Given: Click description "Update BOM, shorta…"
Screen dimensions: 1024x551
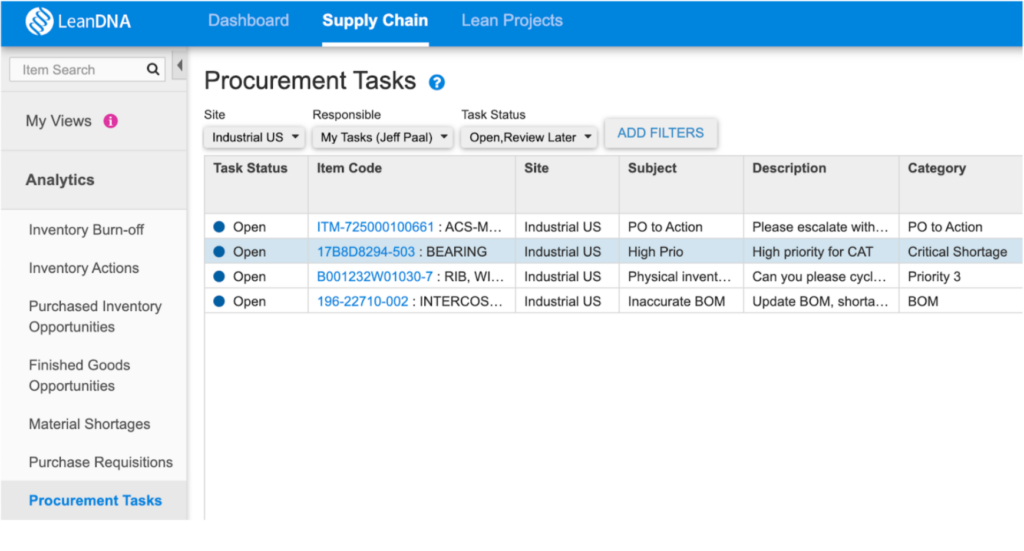Looking at the screenshot, I should coord(820,301).
